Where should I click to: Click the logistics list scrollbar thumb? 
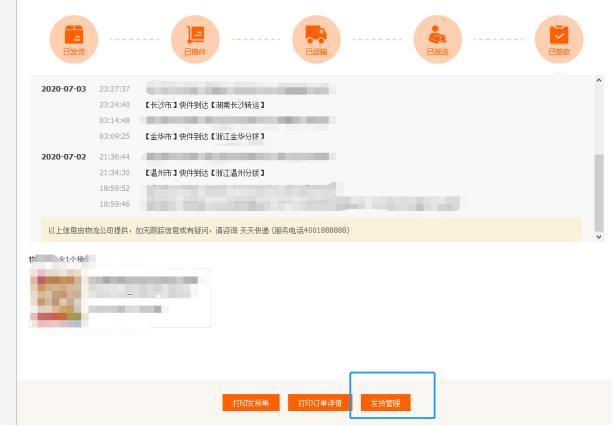click(599, 193)
